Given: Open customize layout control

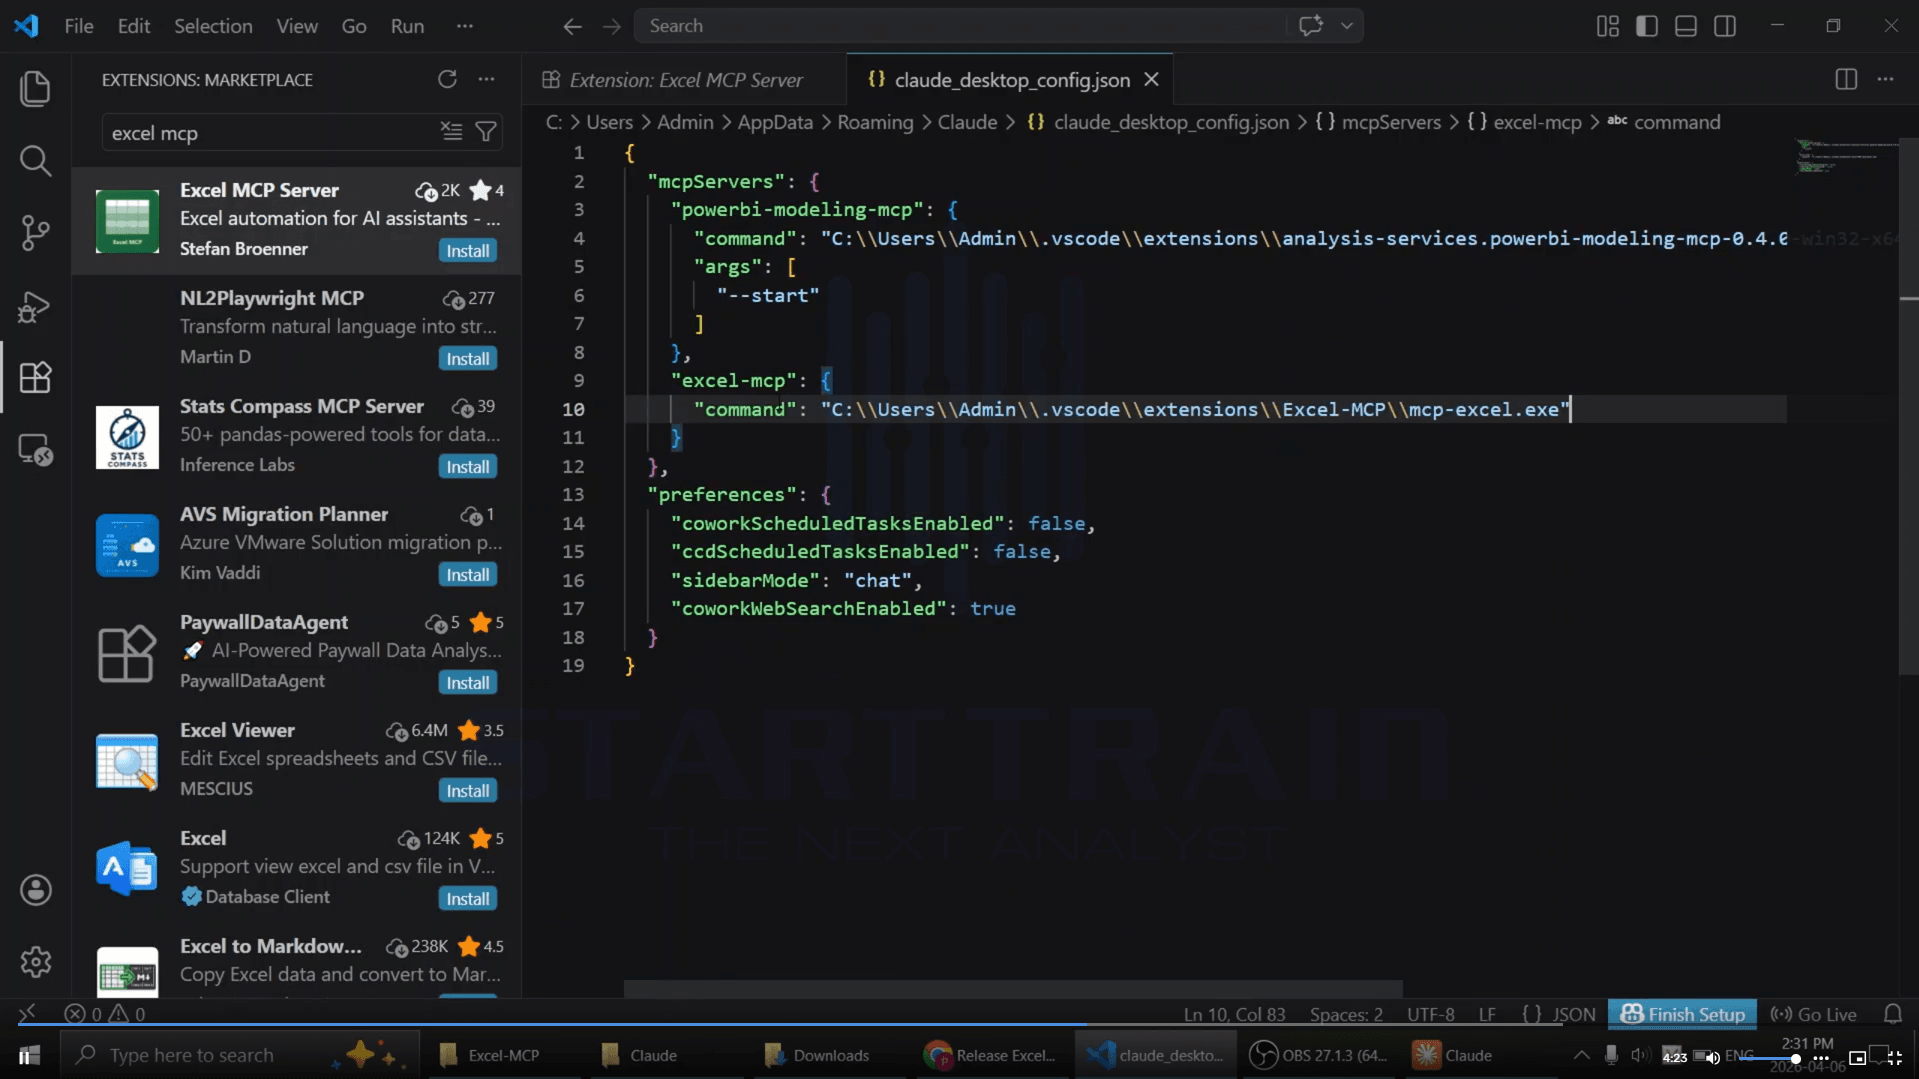Looking at the screenshot, I should click(1607, 26).
